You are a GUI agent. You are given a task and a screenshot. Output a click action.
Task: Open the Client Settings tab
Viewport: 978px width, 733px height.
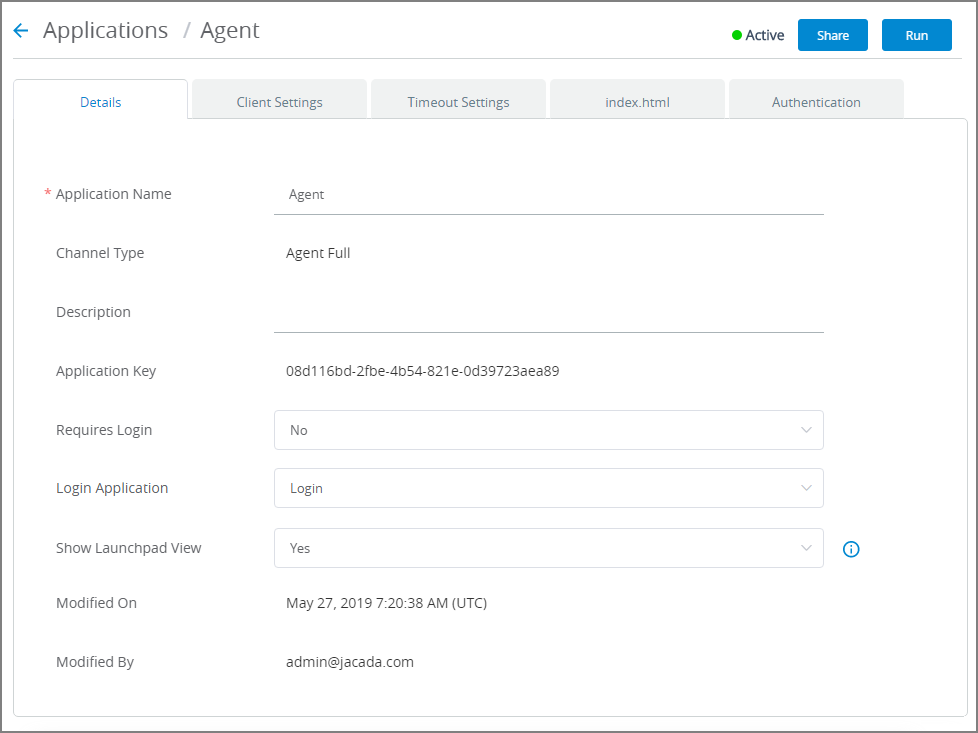pyautogui.click(x=279, y=100)
